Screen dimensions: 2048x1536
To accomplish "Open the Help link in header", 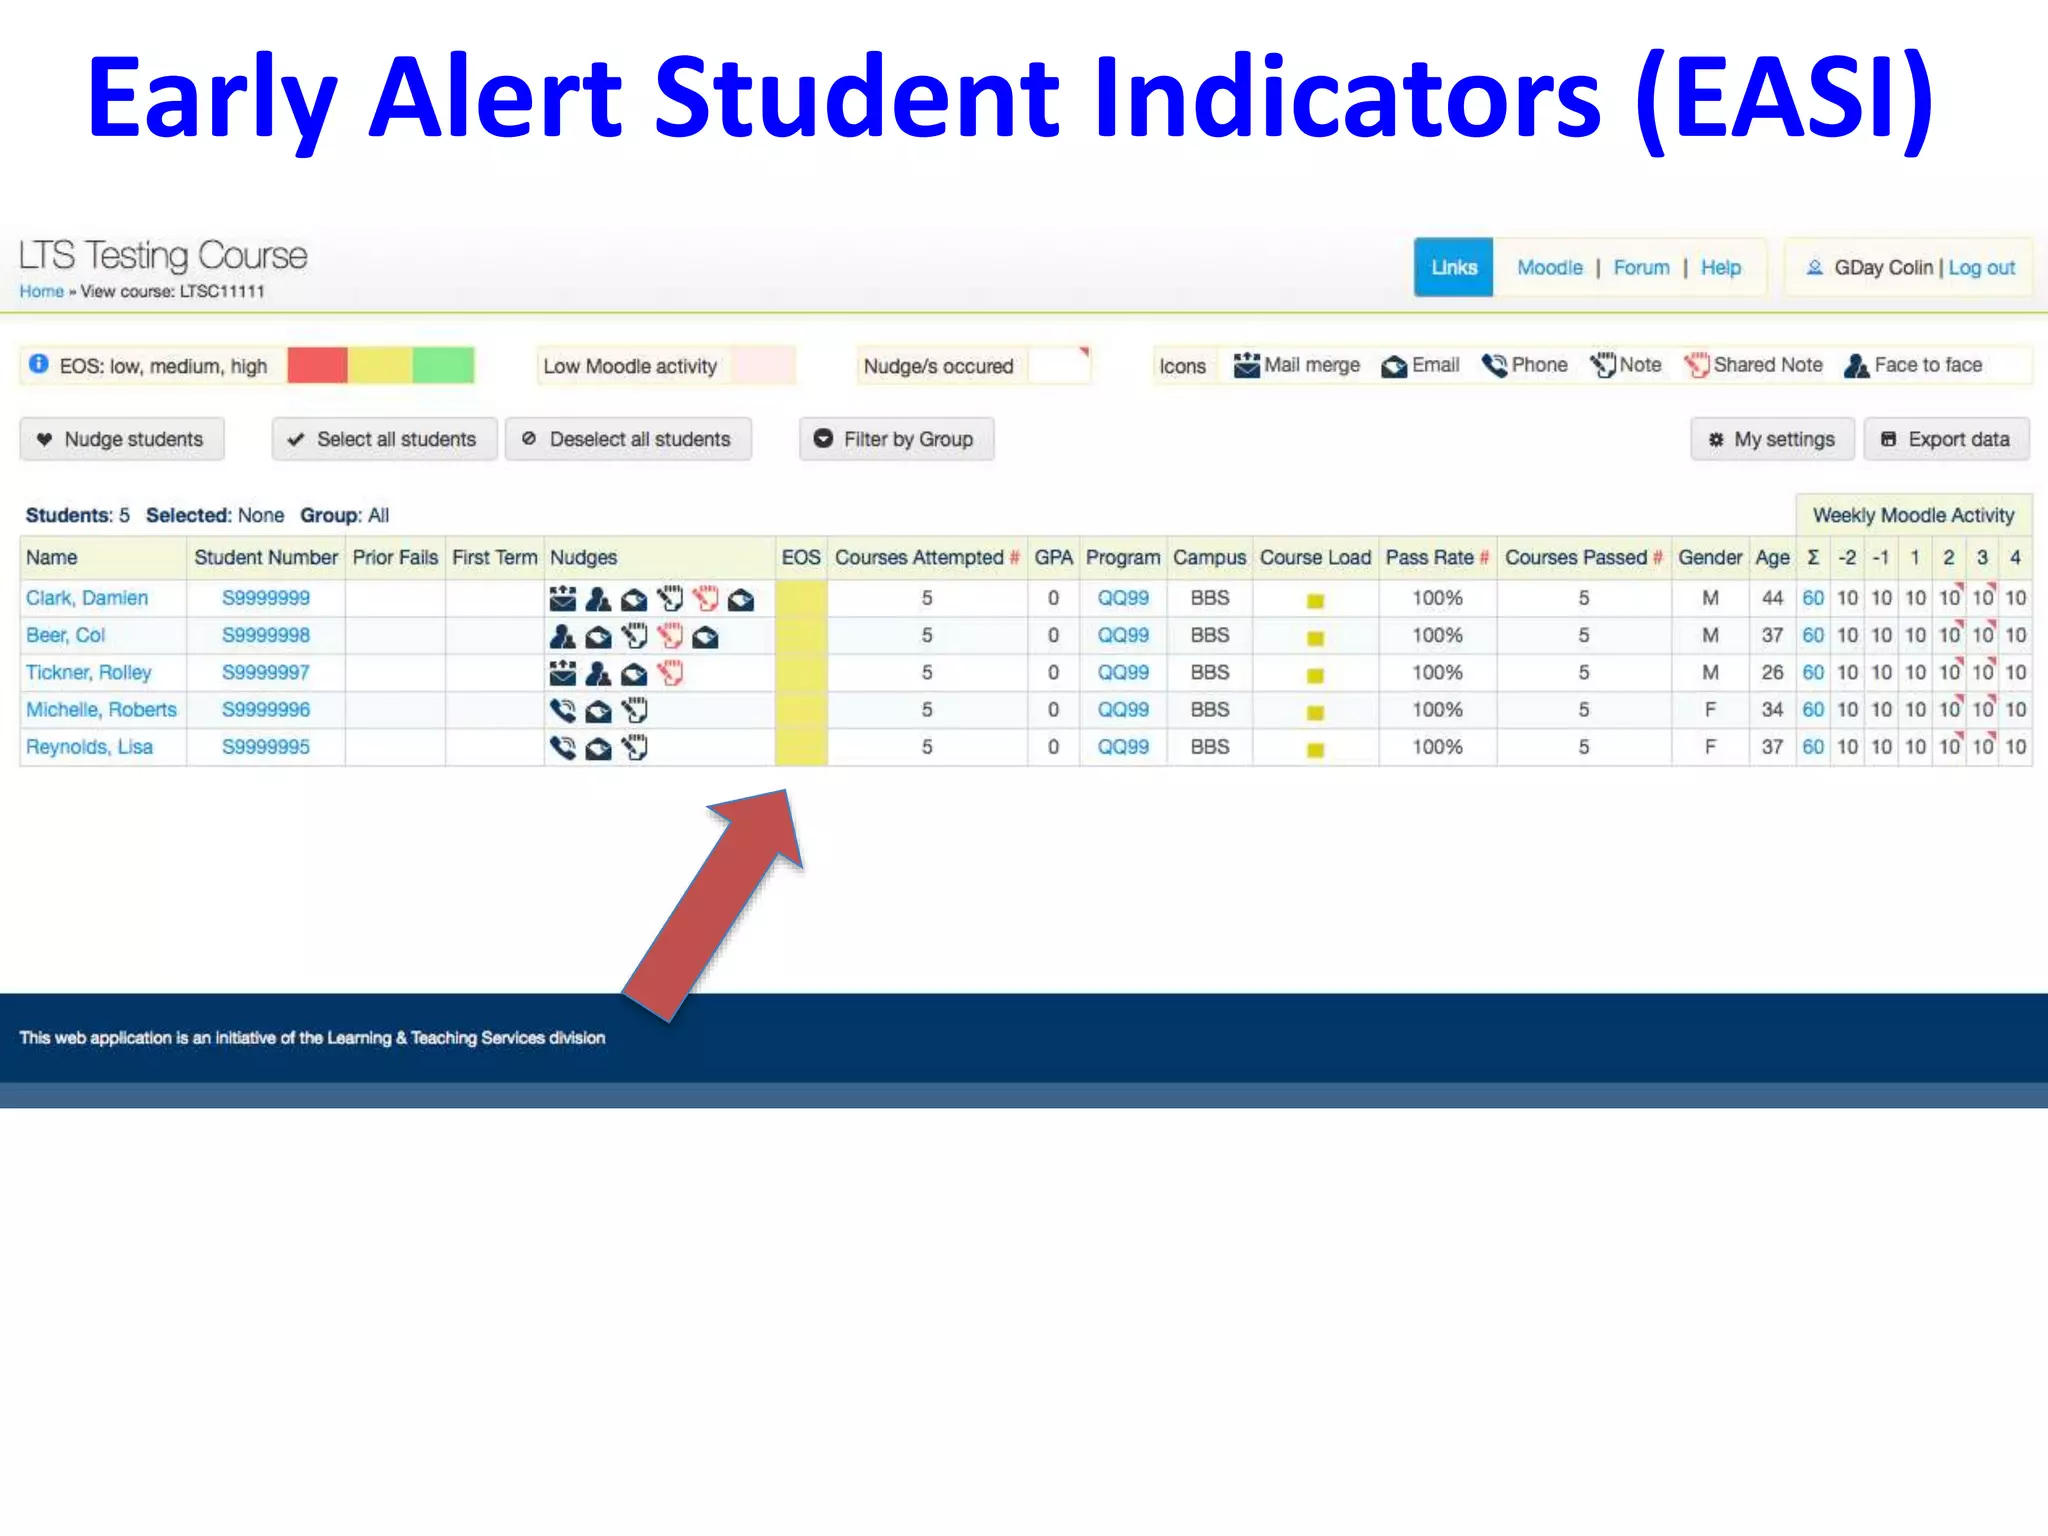I will [x=1720, y=268].
